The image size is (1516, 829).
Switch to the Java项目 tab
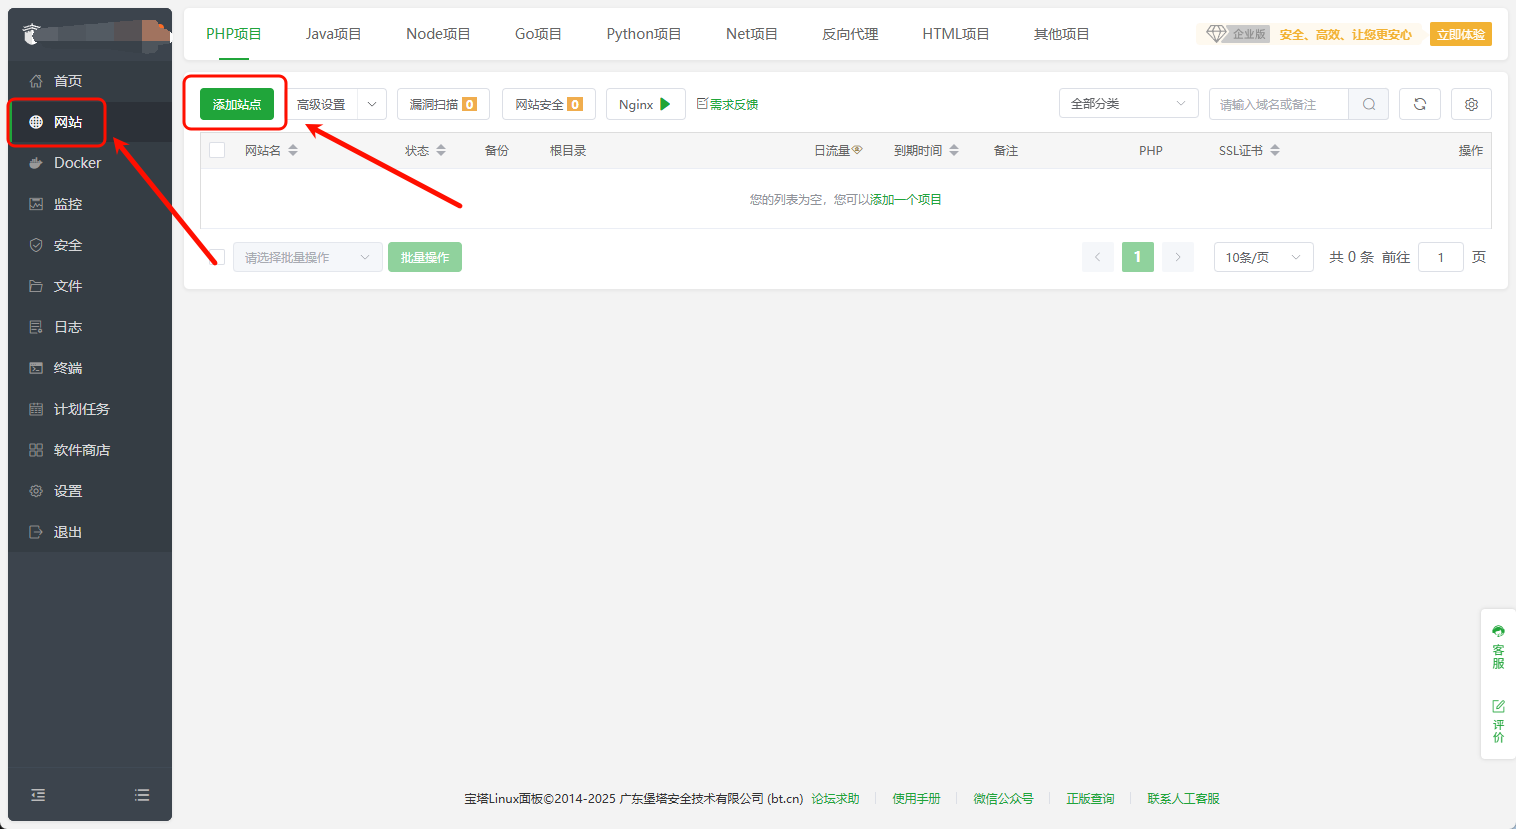(333, 34)
